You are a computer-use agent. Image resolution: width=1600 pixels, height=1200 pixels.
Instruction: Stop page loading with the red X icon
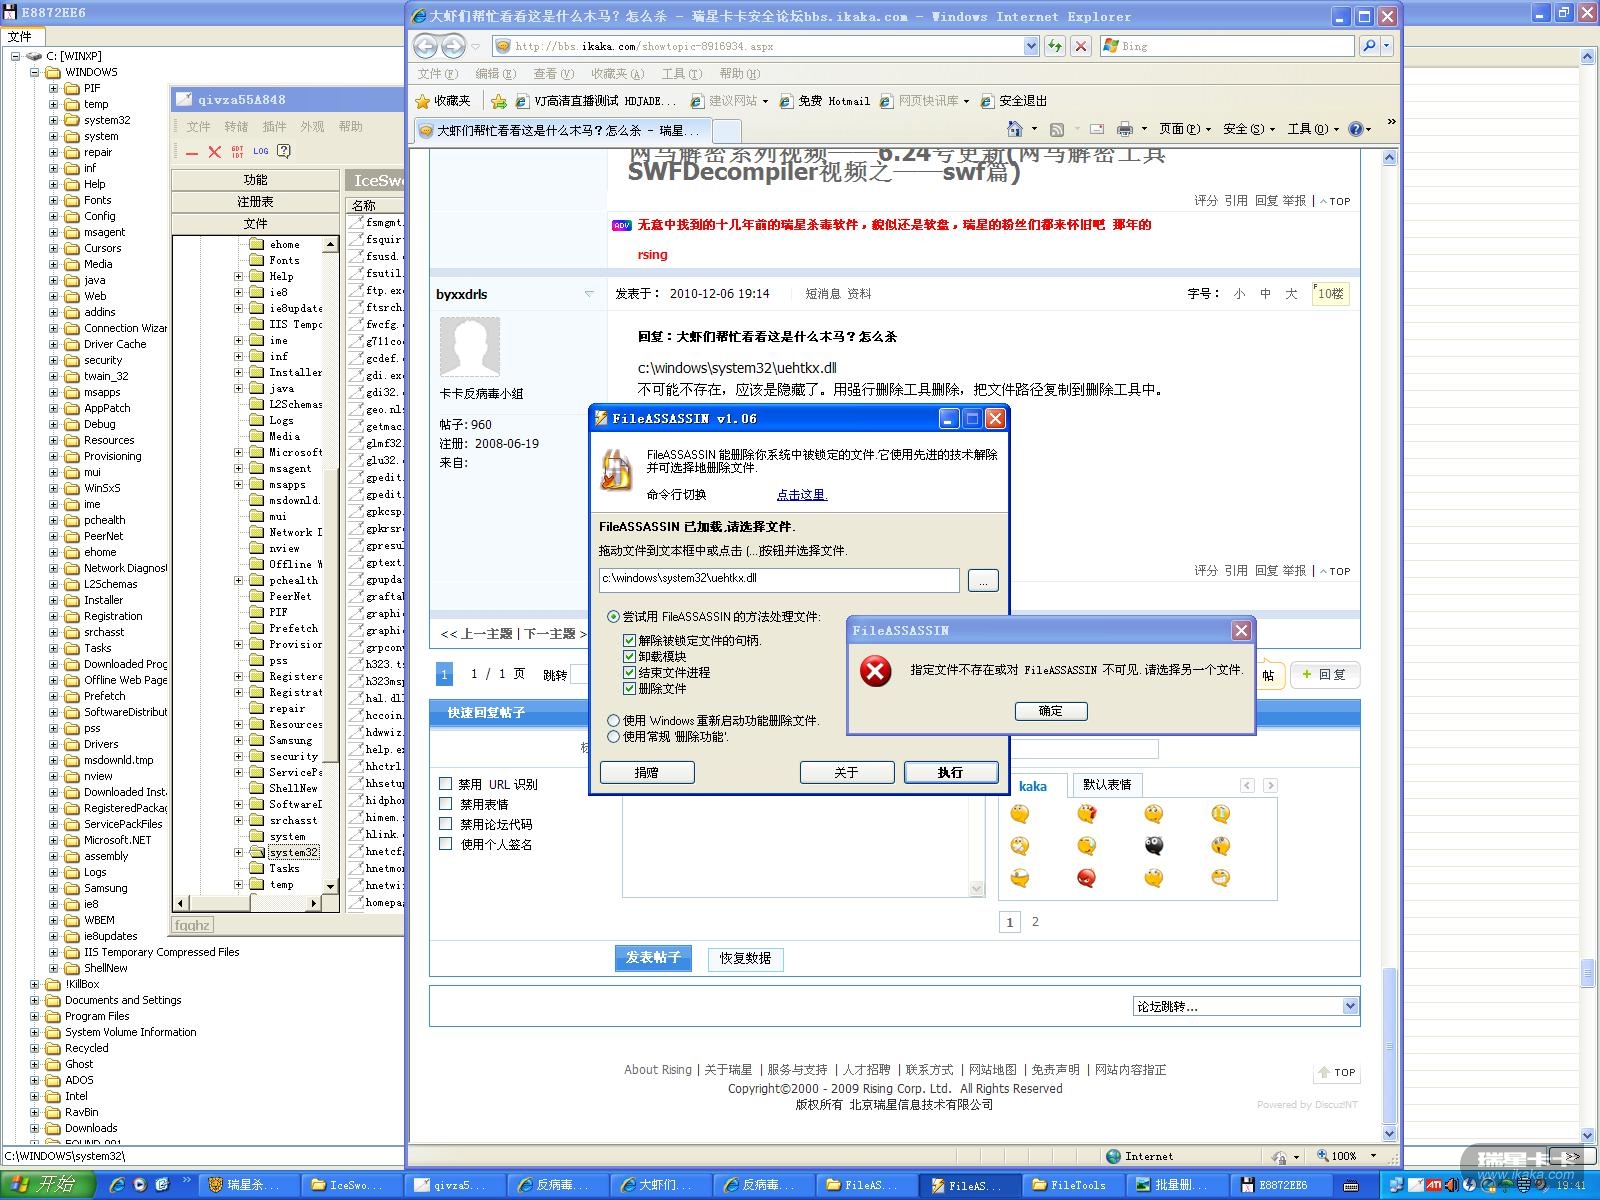[x=1081, y=46]
